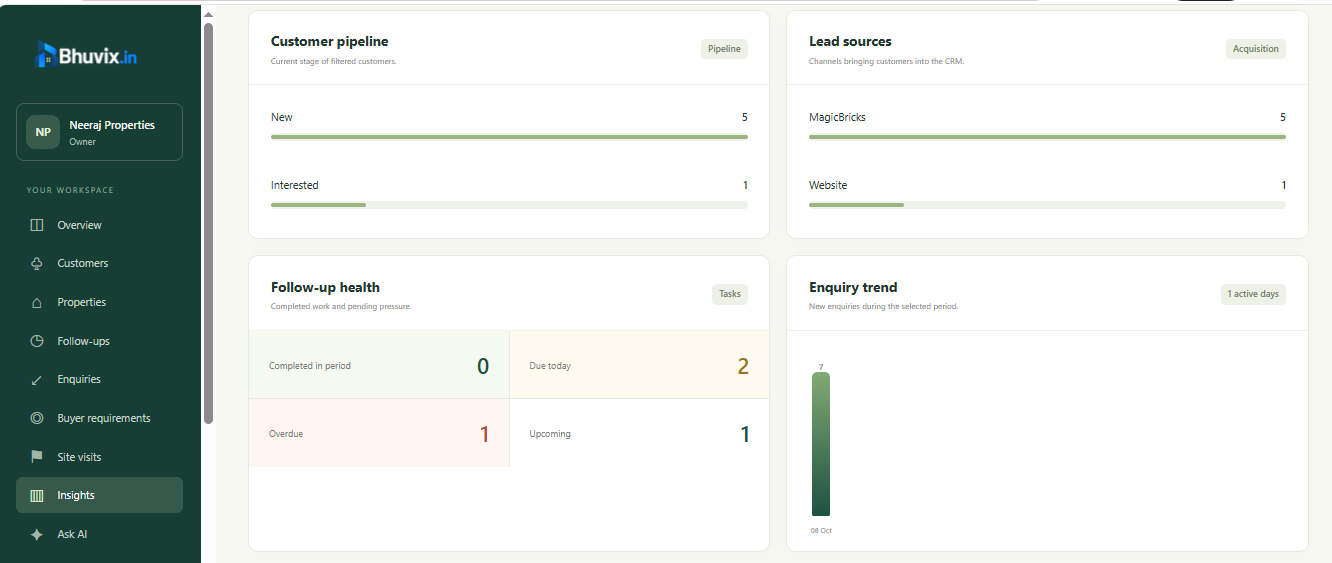Open Neeraj Properties workspace switcher
Viewport: 1332px width, 563px height.
point(99,132)
